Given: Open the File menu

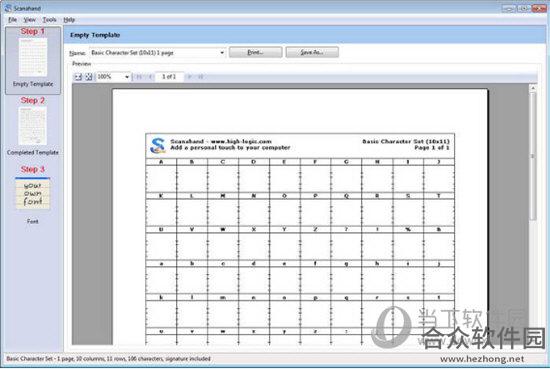Looking at the screenshot, I should click(x=12, y=20).
